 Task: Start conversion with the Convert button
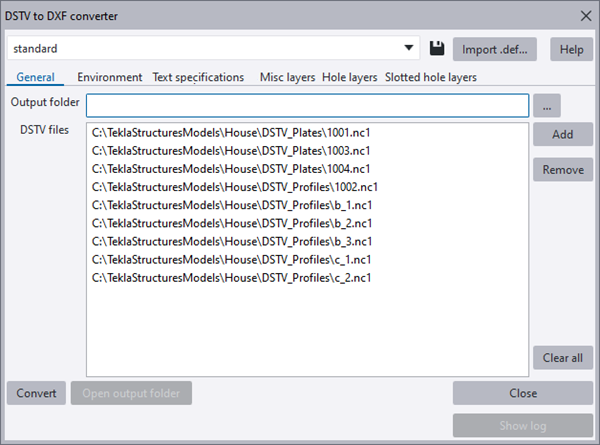click(x=36, y=392)
